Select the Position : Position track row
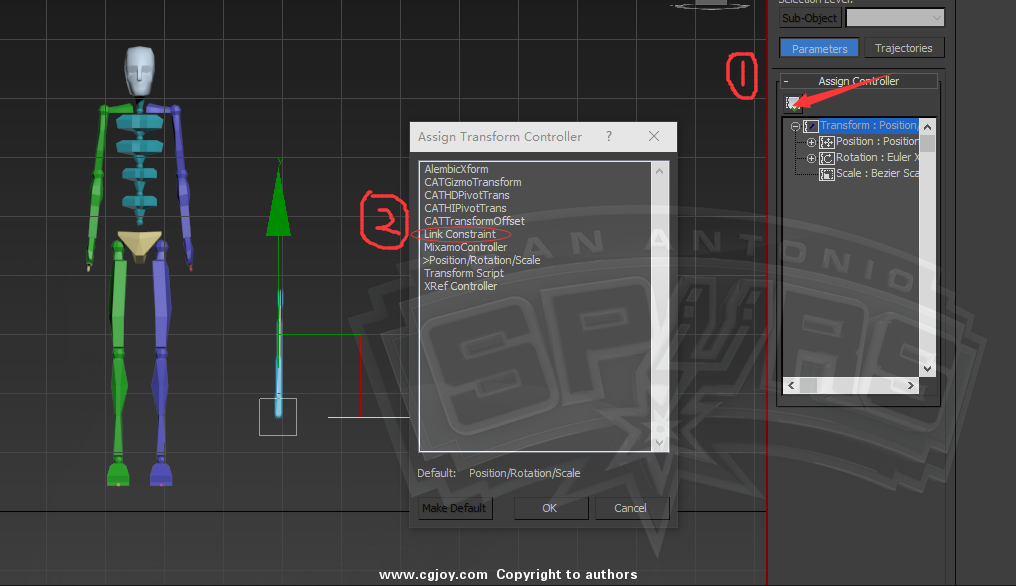This screenshot has width=1016, height=586. [877, 141]
